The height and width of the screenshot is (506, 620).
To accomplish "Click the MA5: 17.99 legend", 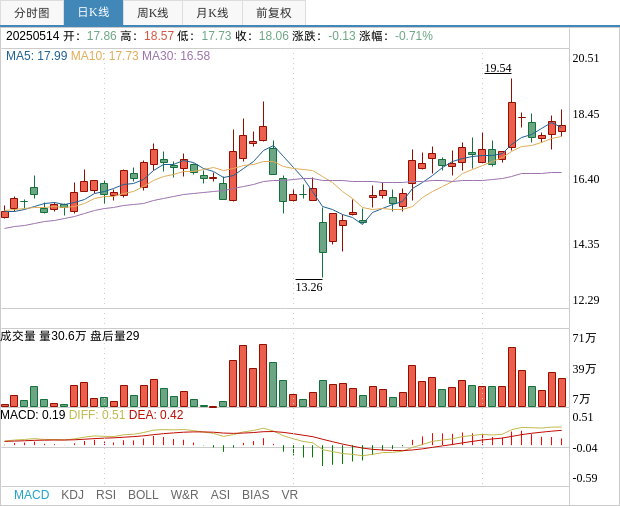I will point(36,56).
